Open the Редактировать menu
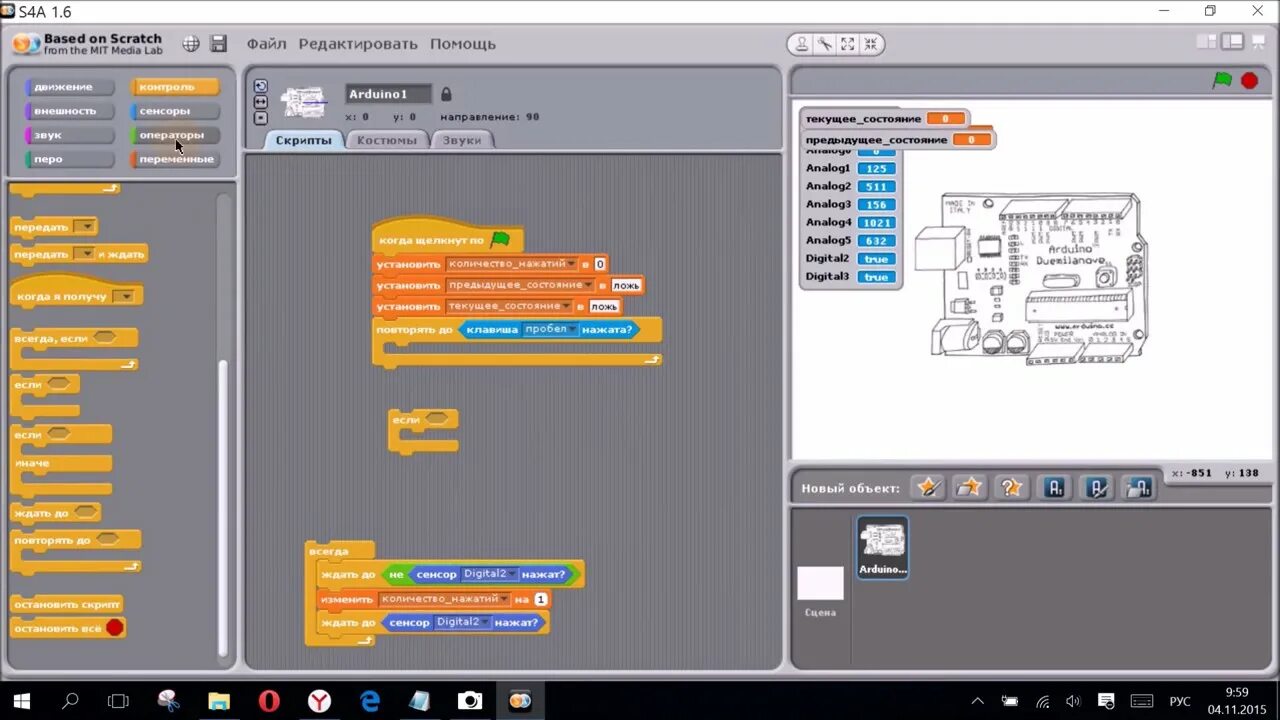The height and width of the screenshot is (720, 1280). [358, 44]
